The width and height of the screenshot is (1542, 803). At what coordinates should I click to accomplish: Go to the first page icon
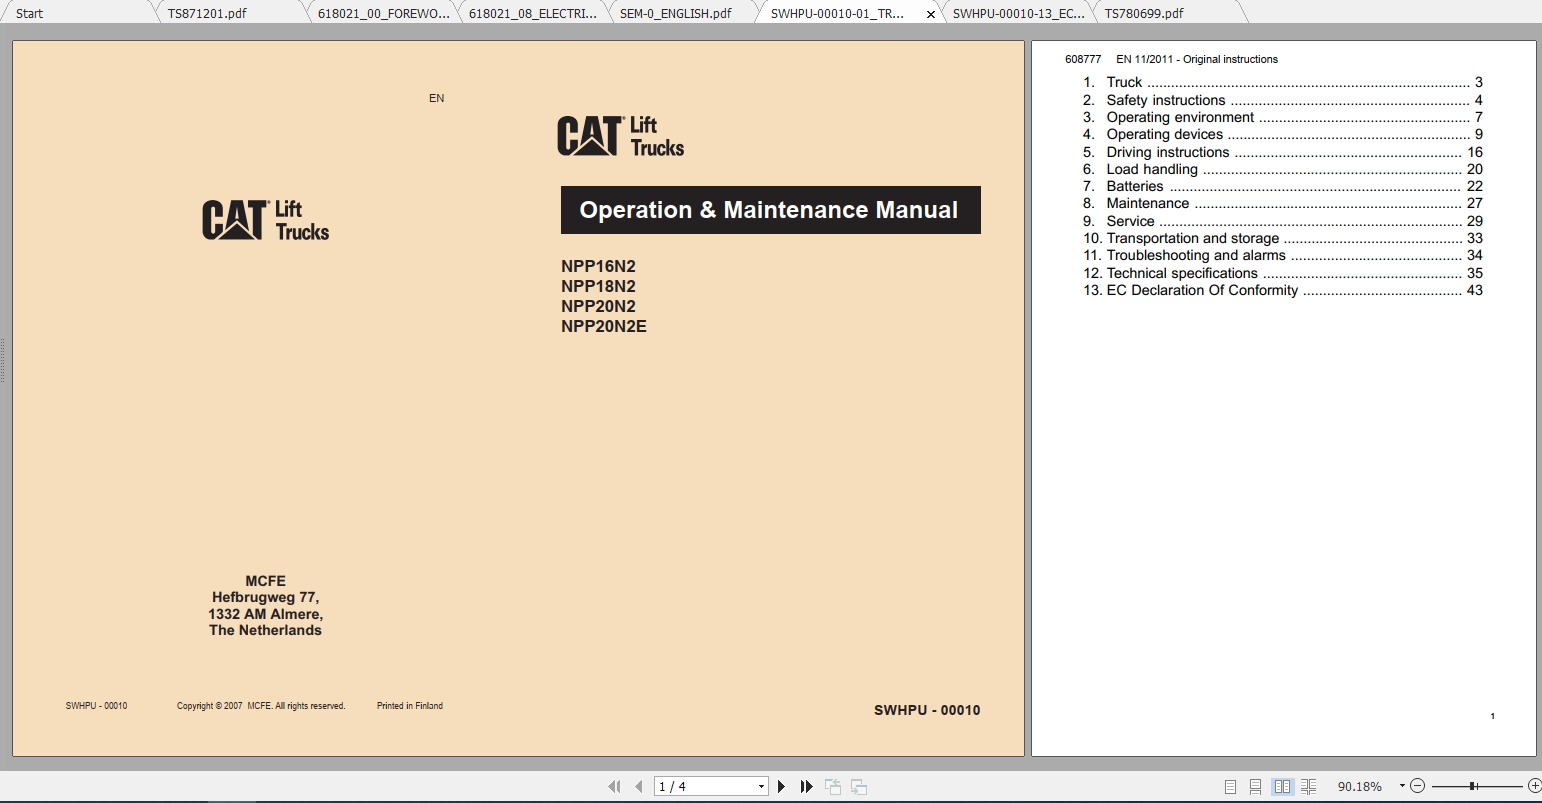coord(614,787)
